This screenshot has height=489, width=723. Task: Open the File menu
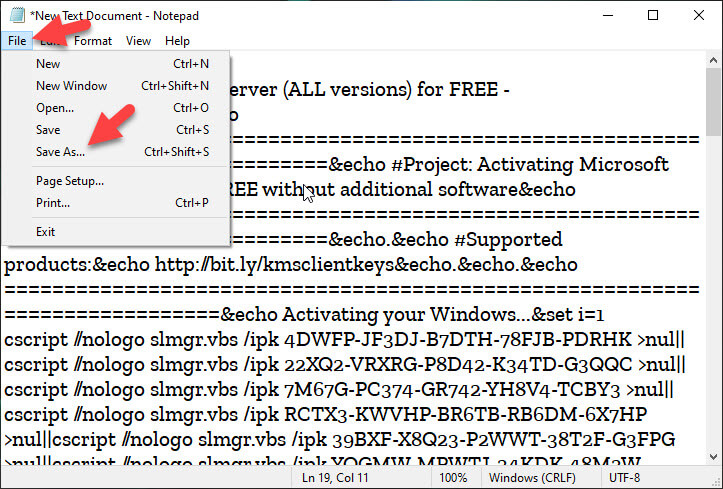[x=16, y=41]
